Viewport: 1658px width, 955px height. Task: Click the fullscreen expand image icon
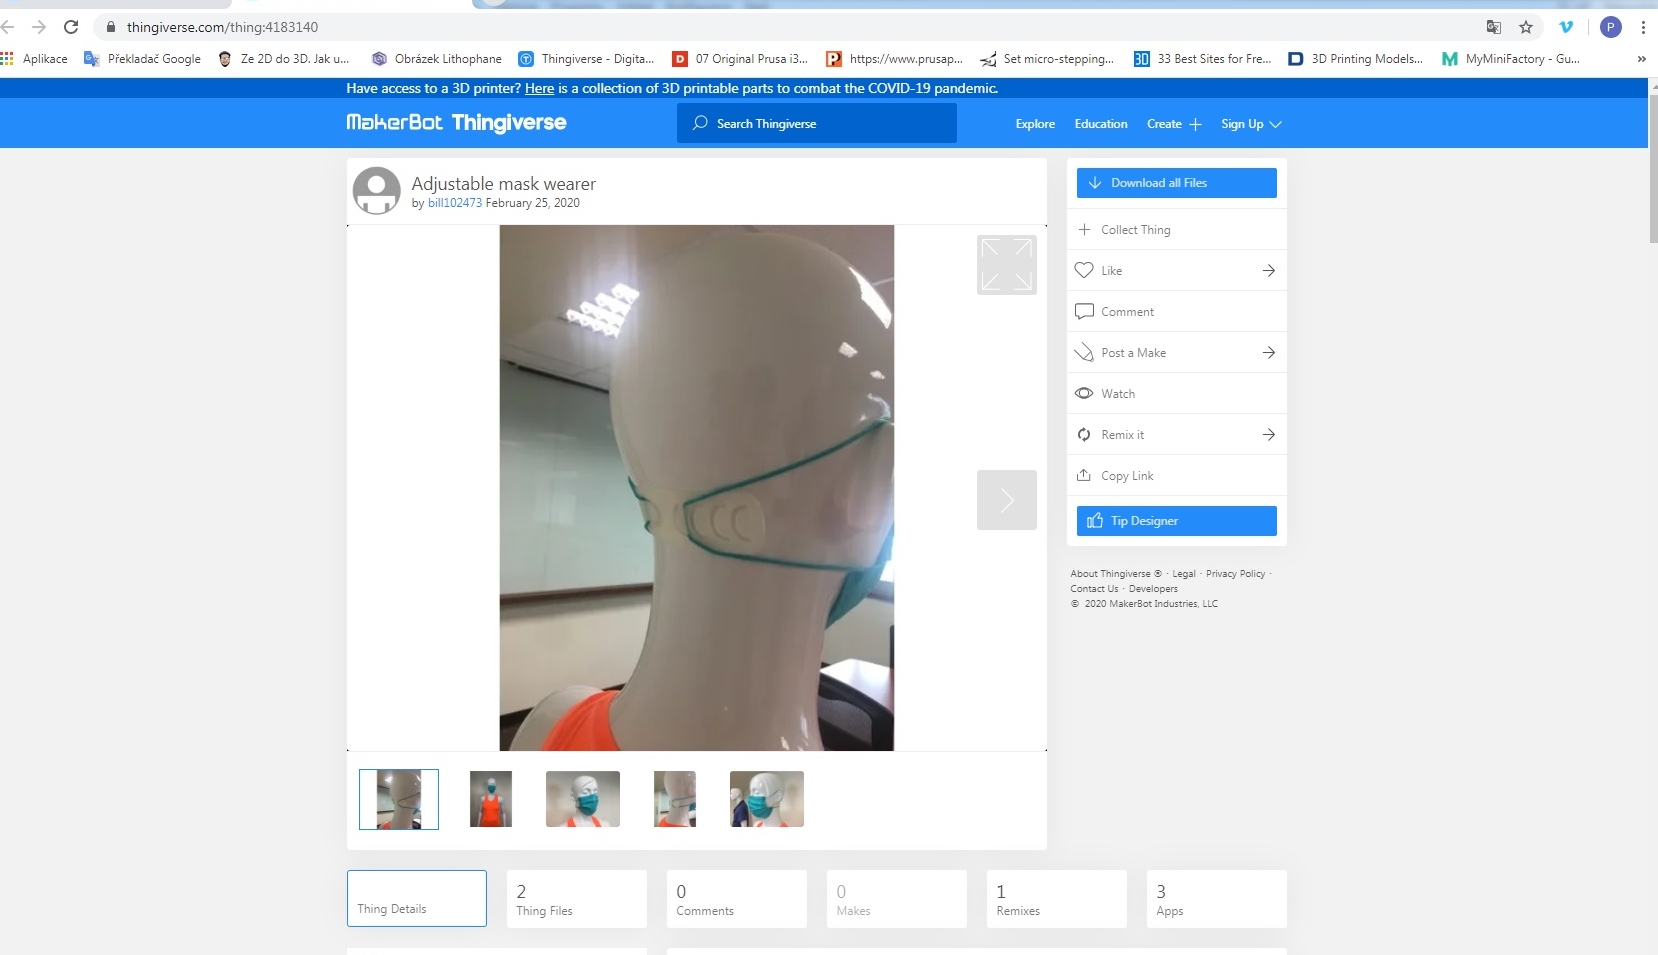point(1006,265)
